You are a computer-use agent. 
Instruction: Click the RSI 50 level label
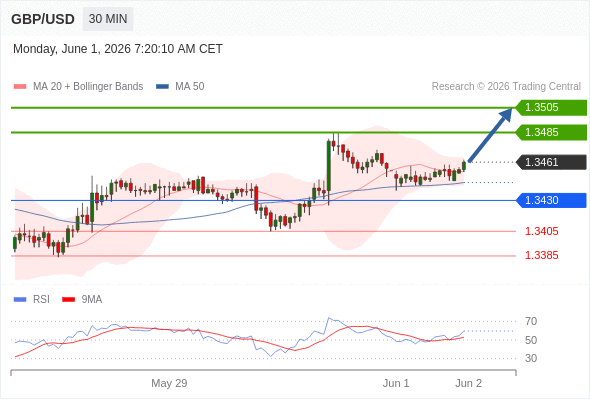click(531, 340)
